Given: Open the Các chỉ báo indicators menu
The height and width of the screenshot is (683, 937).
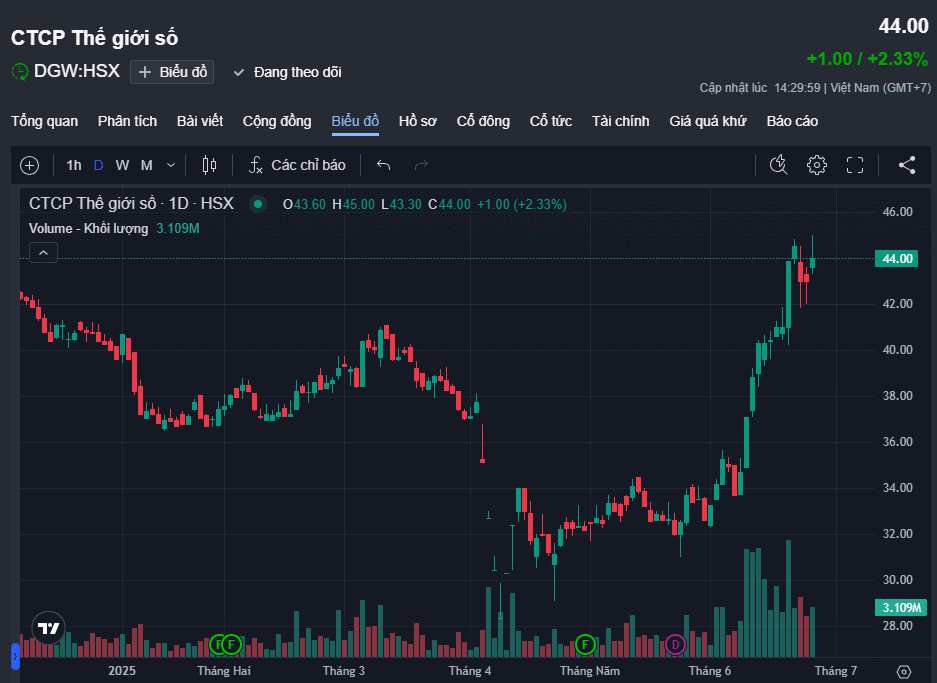Looking at the screenshot, I should [x=297, y=165].
